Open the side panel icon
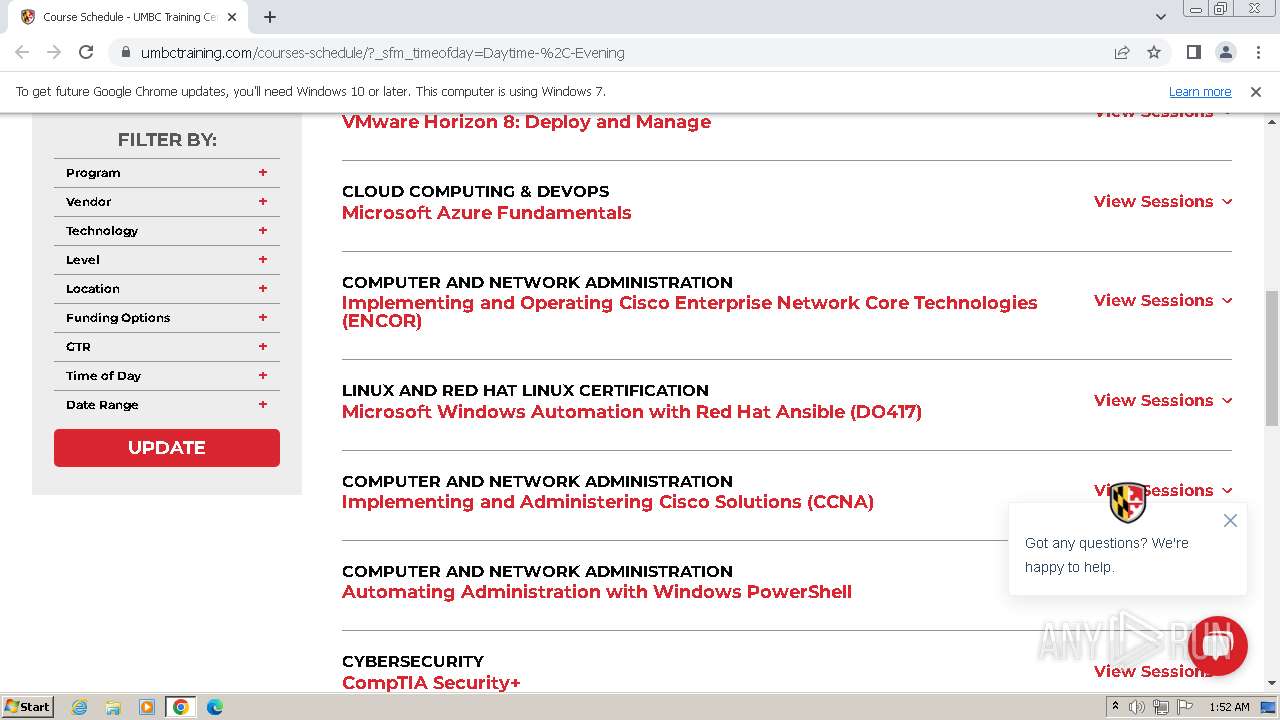 point(1193,52)
